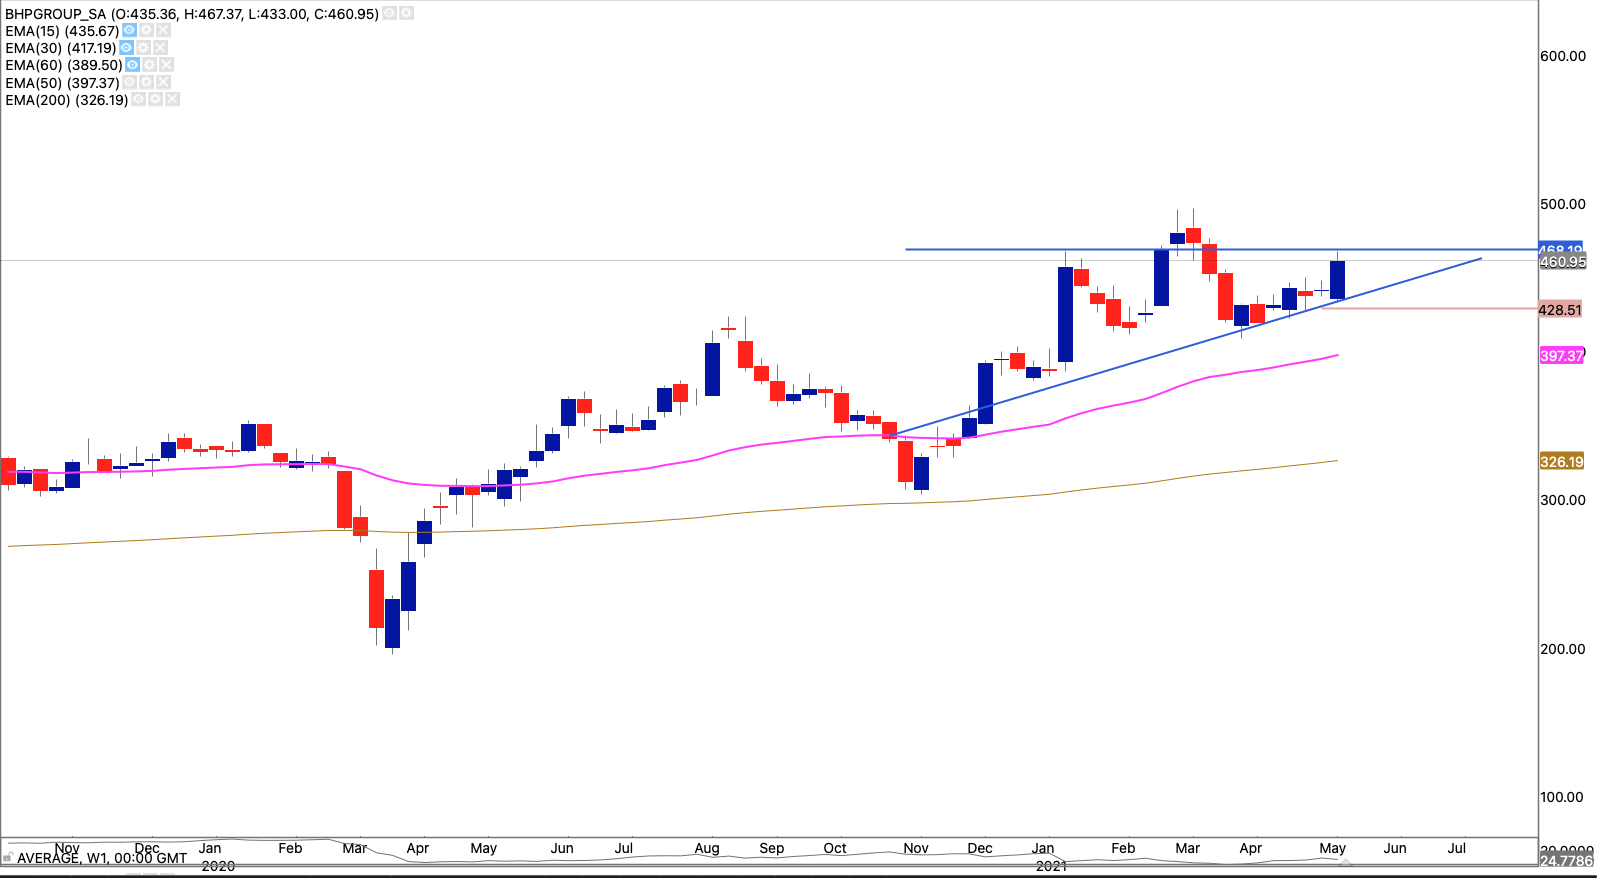Screen dimensions: 1597x878
Task: Open EMA(60) settings gear
Action: pyautogui.click(x=149, y=65)
